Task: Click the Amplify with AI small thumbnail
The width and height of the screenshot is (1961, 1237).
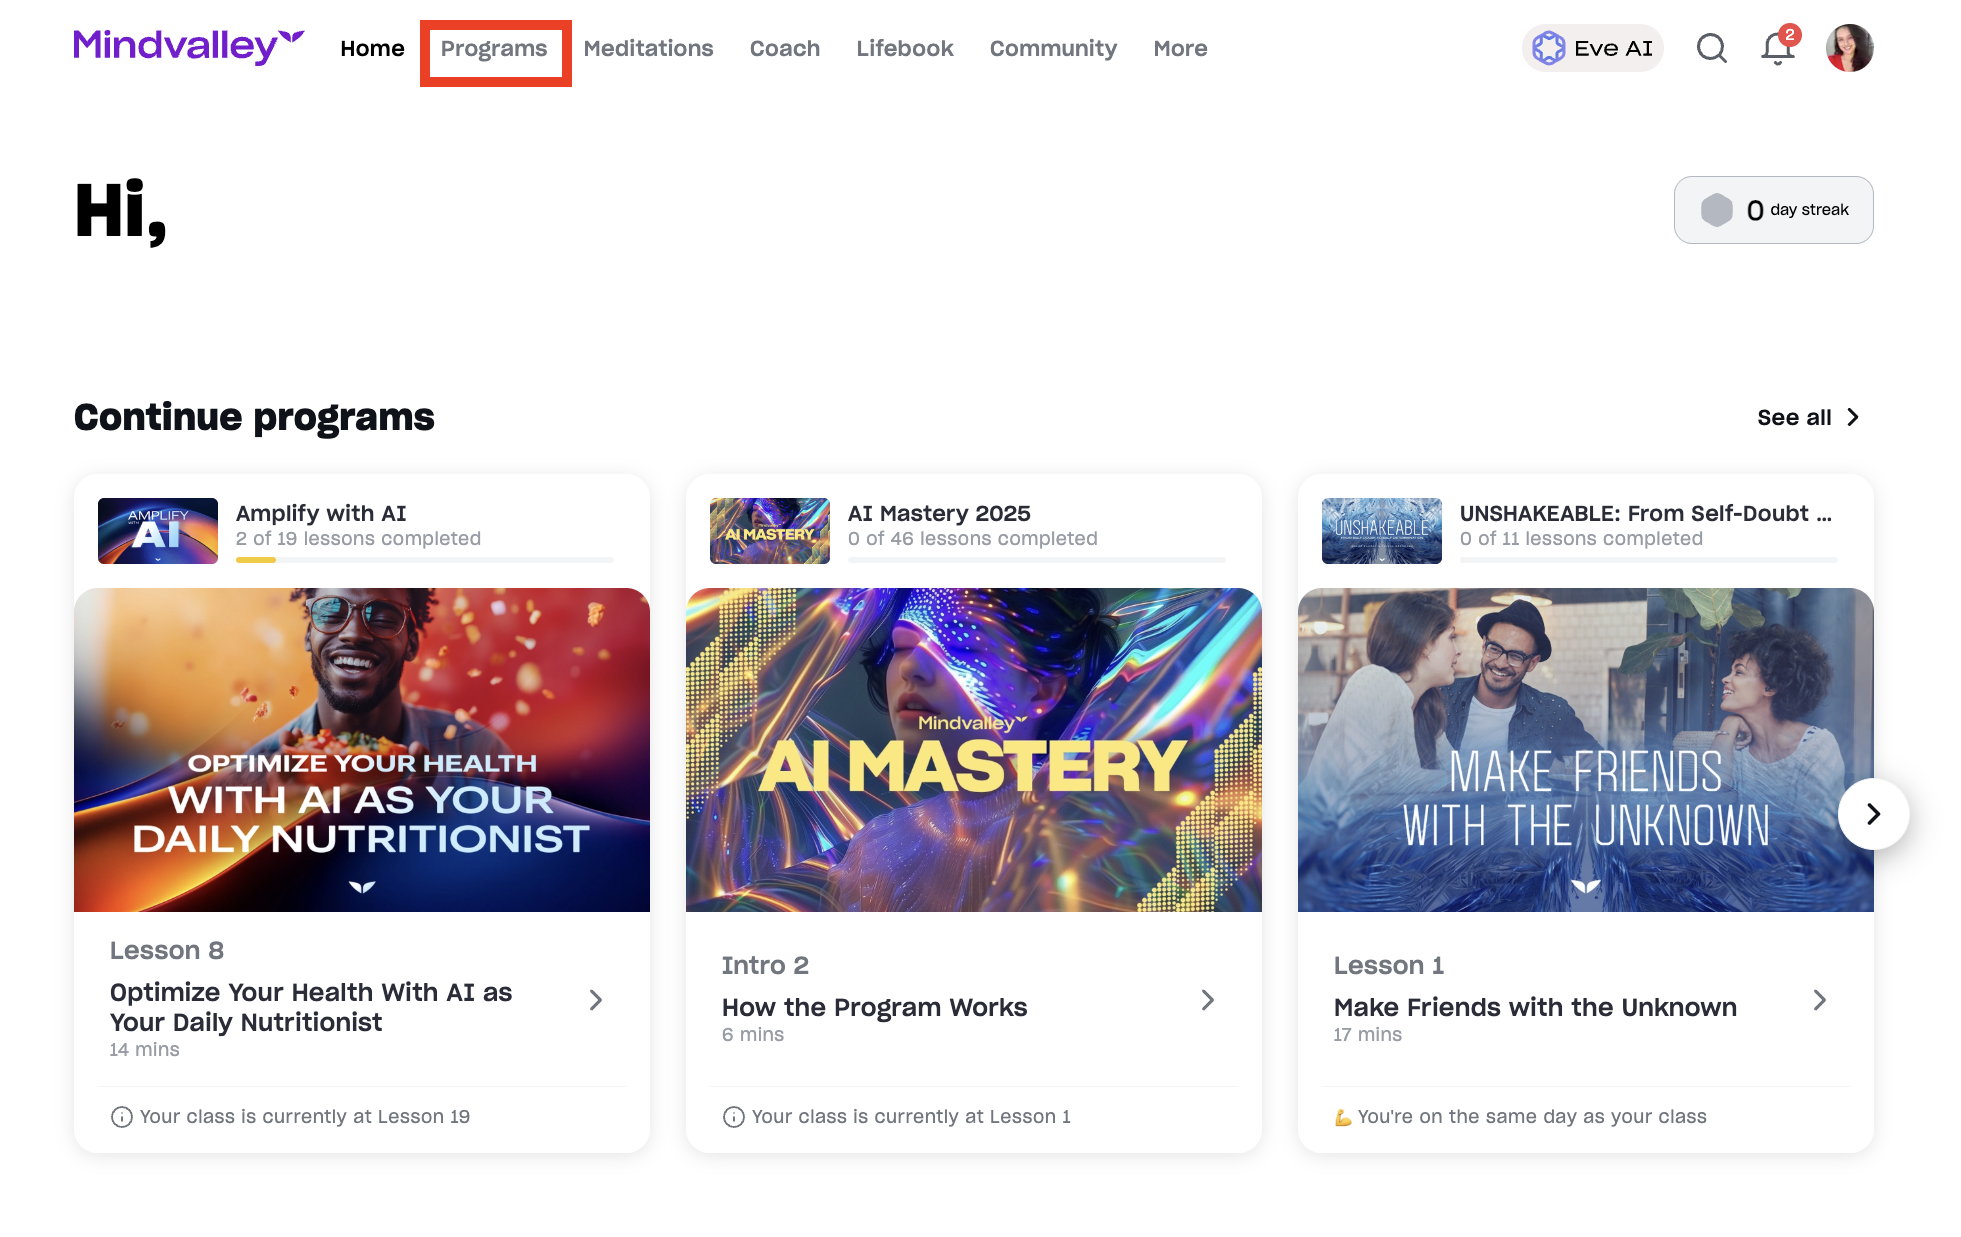Action: pyautogui.click(x=158, y=531)
